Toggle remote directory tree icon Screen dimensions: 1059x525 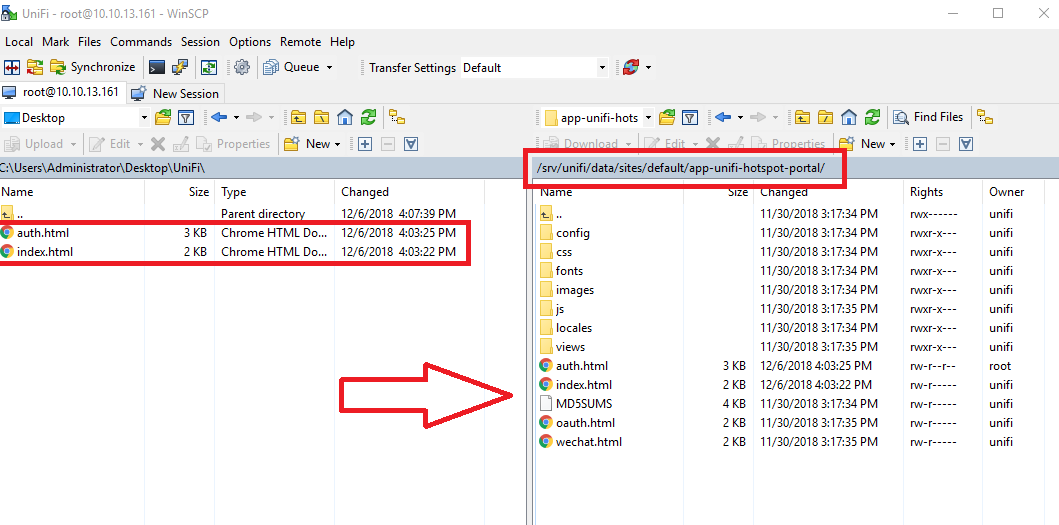tap(985, 118)
